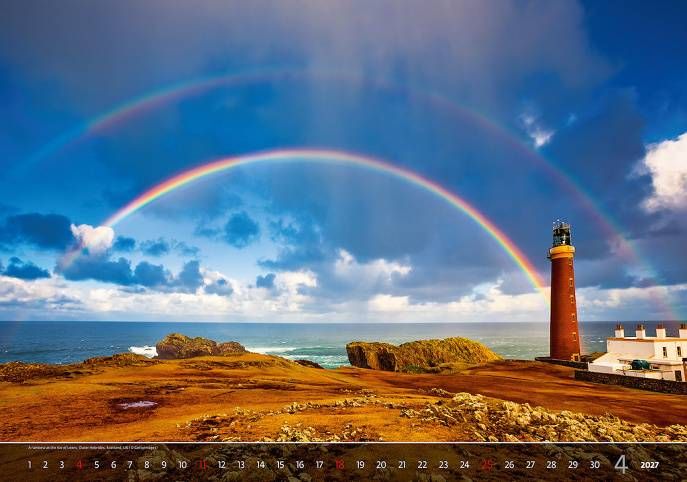Click the white keeper's house

click(643, 353)
